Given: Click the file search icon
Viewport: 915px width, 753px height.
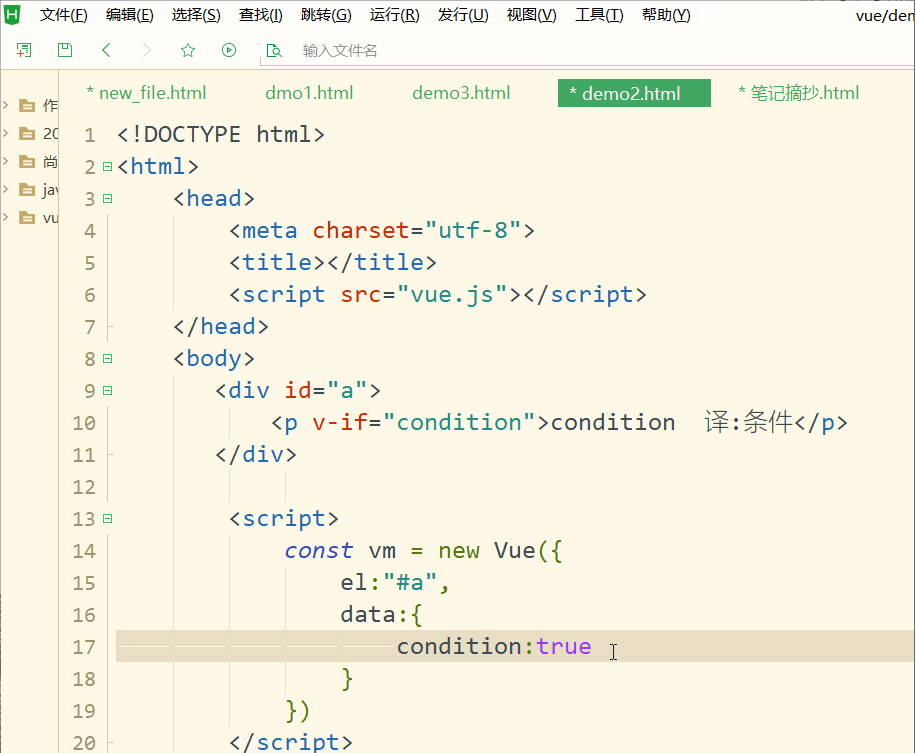Looking at the screenshot, I should pyautogui.click(x=274, y=51).
